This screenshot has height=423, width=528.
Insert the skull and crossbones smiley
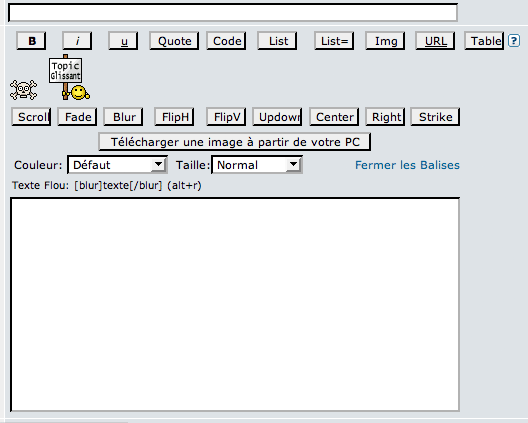pyautogui.click(x=23, y=90)
